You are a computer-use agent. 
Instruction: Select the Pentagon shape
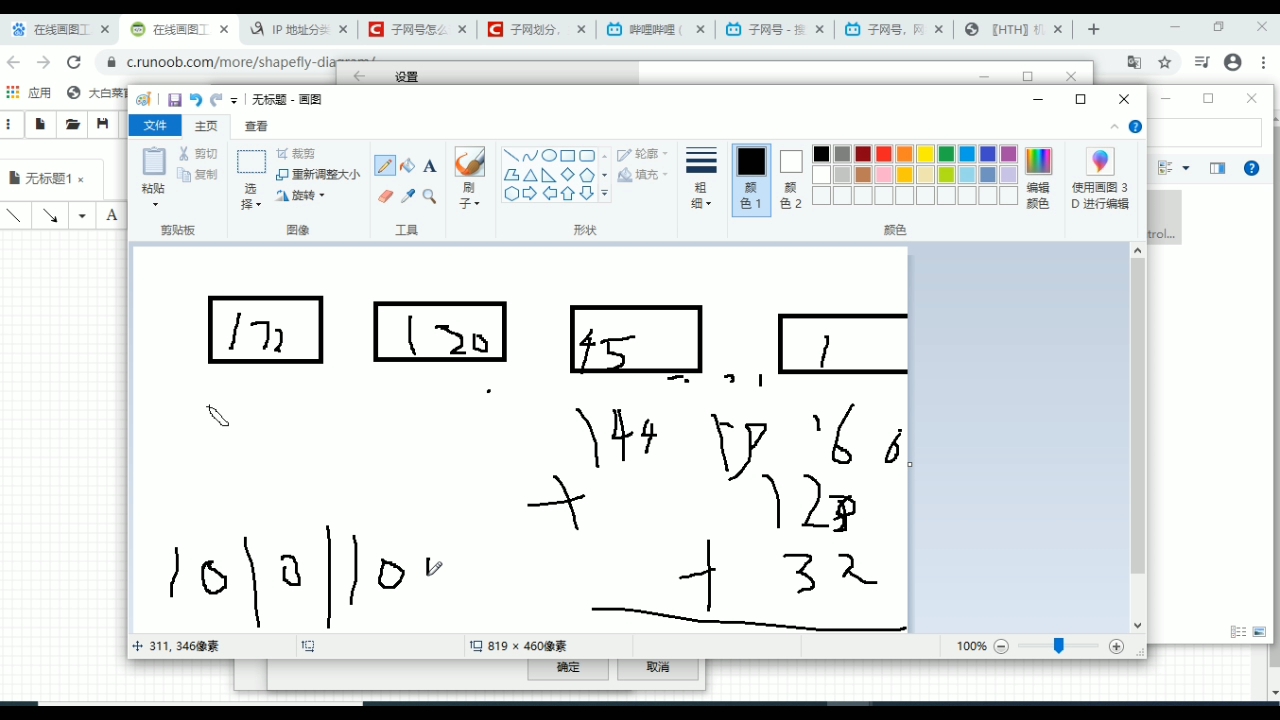click(x=587, y=175)
